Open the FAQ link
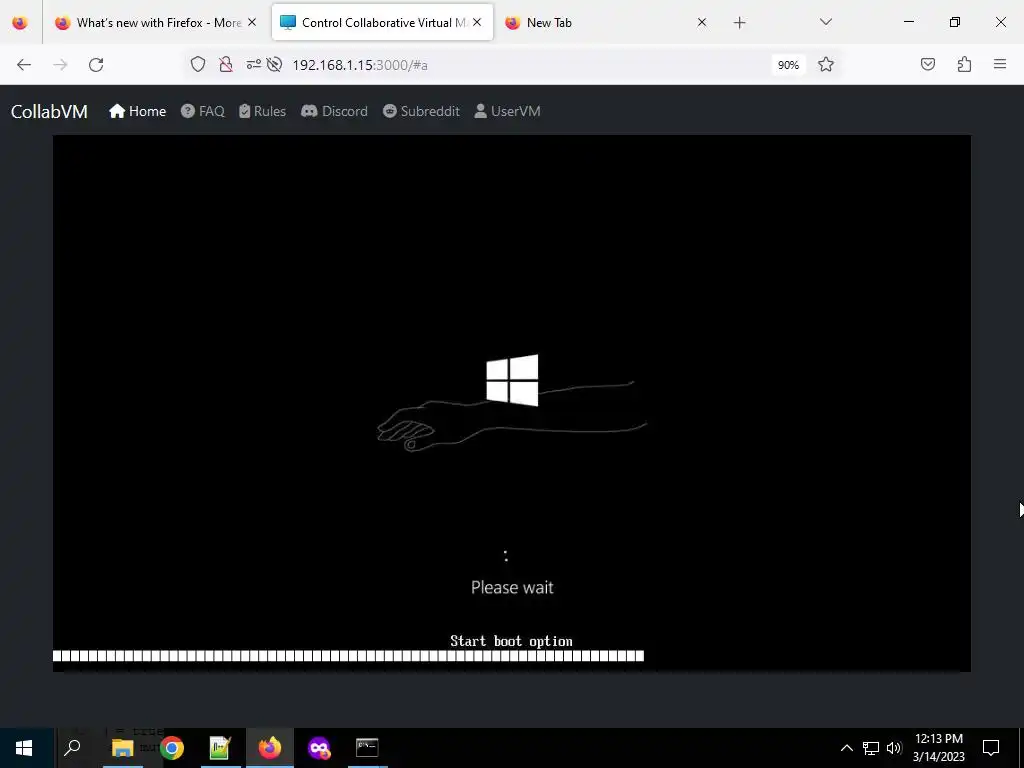1024x768 pixels. (202, 111)
